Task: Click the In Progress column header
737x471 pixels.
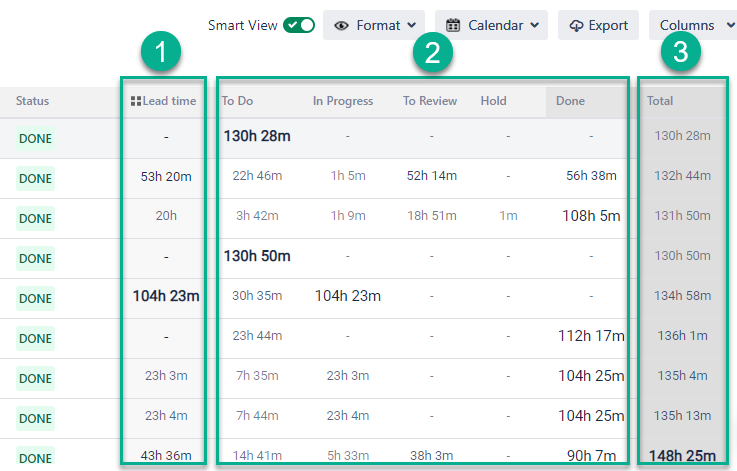Action: (343, 101)
